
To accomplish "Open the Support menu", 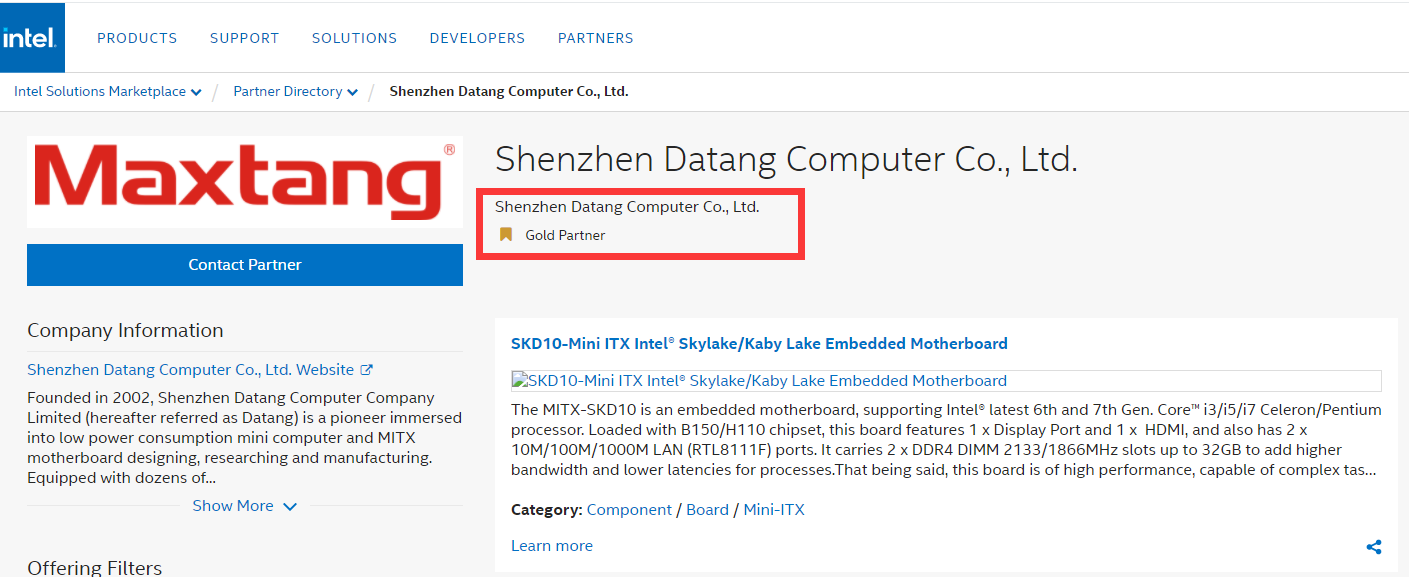I will [x=244, y=38].
